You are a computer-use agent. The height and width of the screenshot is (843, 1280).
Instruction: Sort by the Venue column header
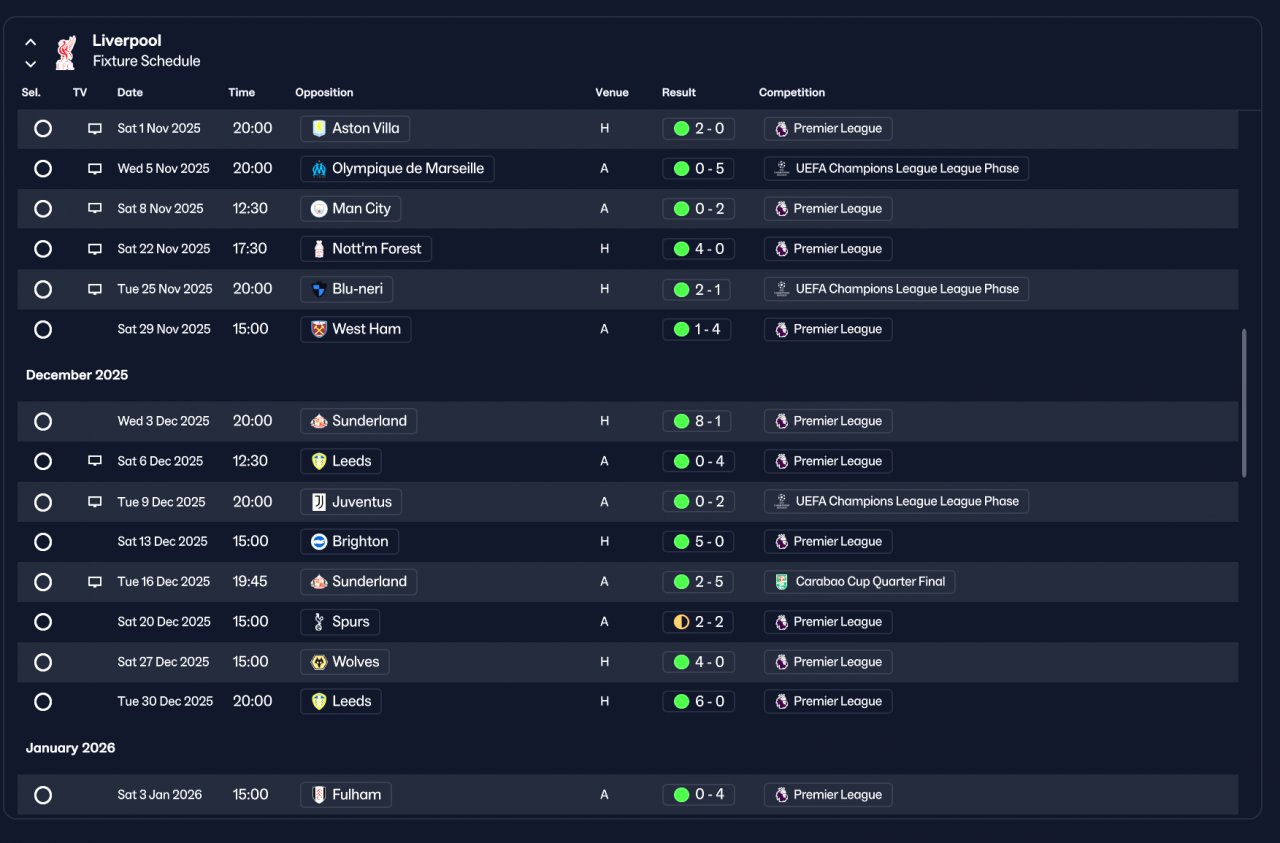pyautogui.click(x=612, y=92)
